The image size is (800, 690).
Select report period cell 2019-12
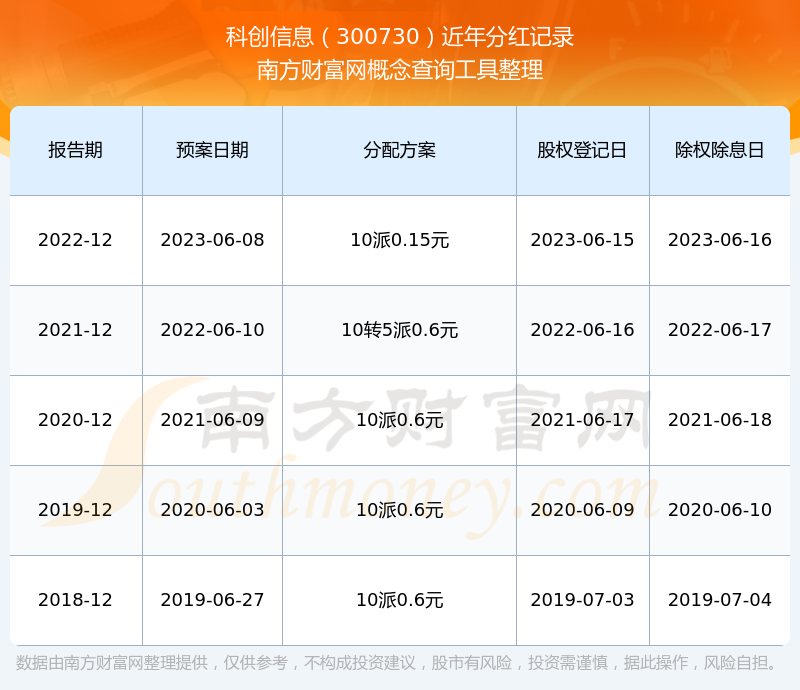tap(76, 509)
